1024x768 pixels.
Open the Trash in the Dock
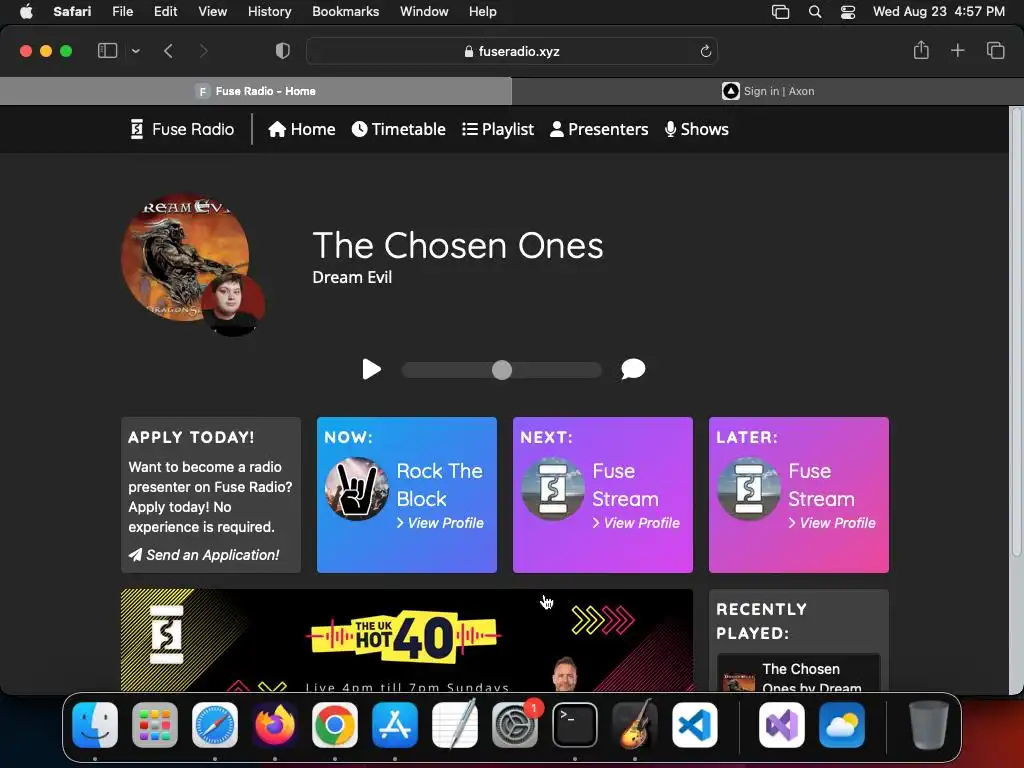(x=929, y=725)
